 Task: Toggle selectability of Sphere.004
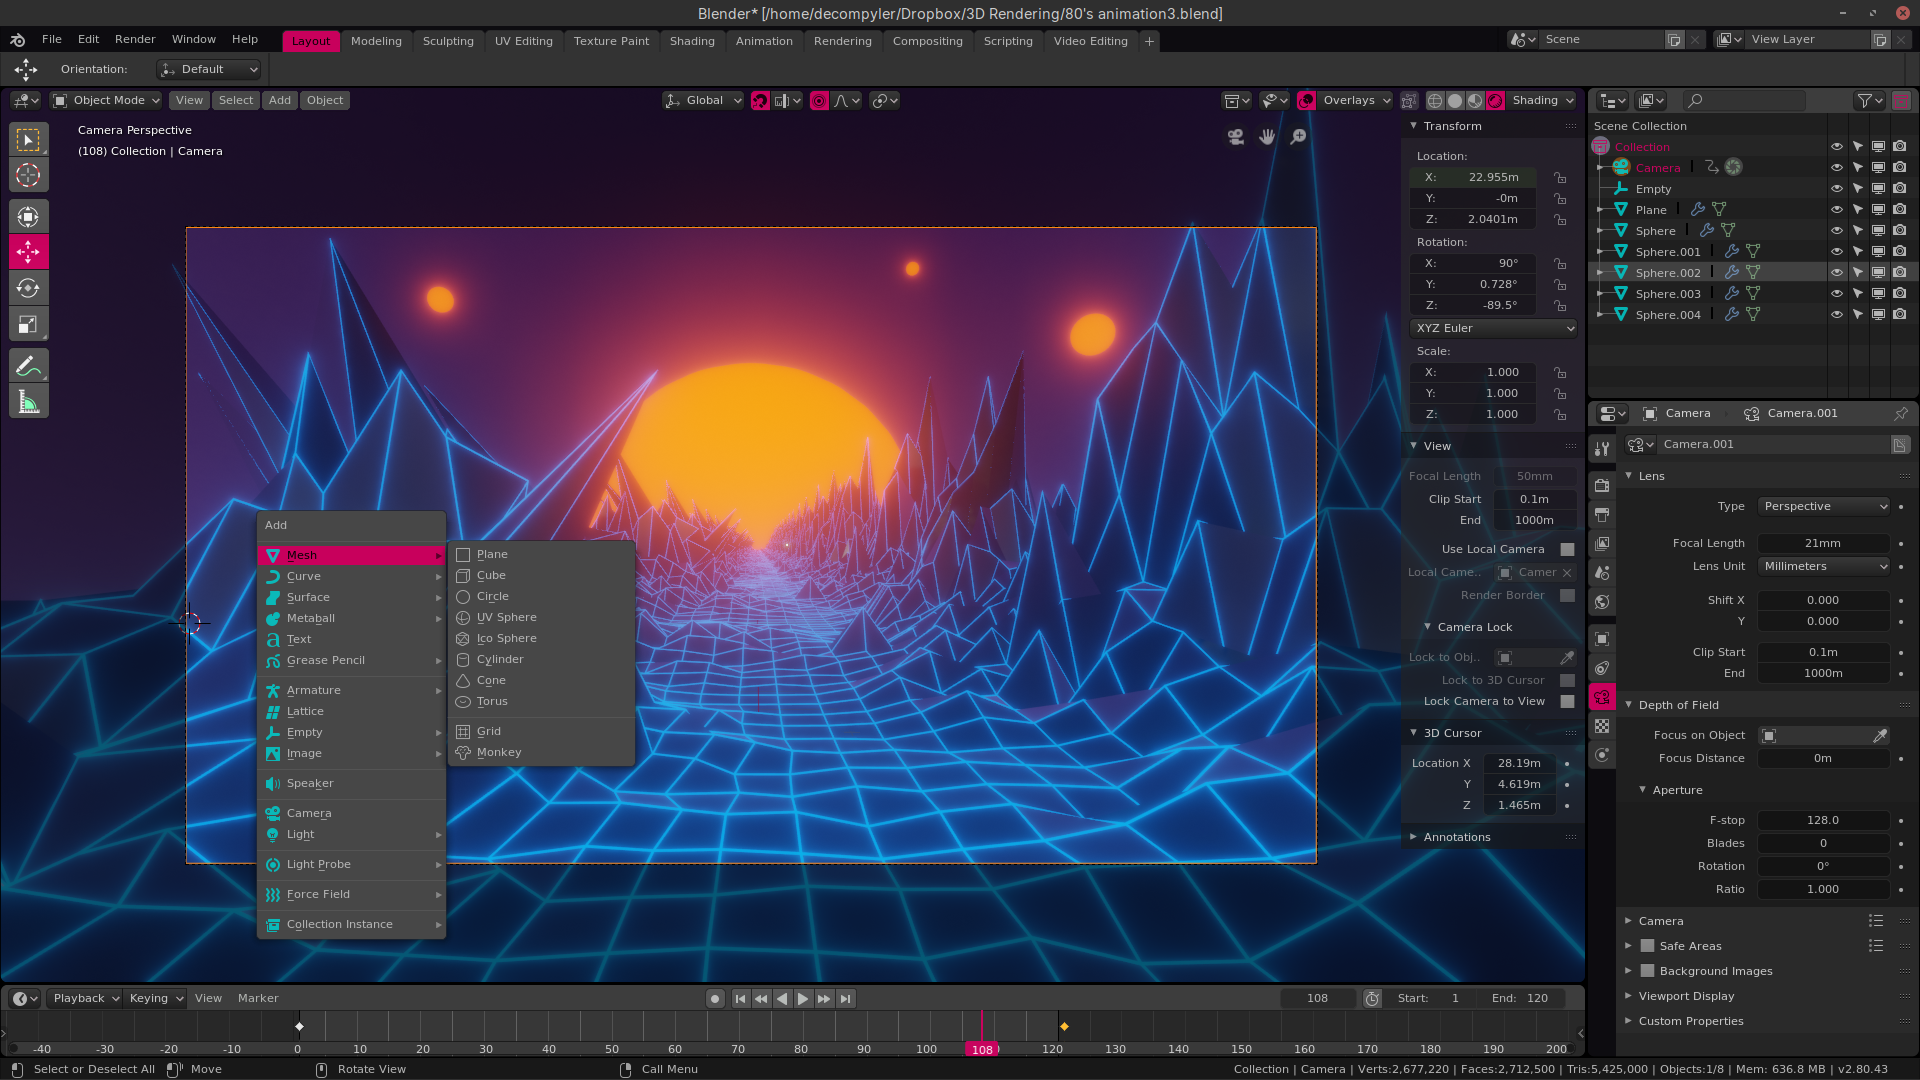coord(1858,314)
